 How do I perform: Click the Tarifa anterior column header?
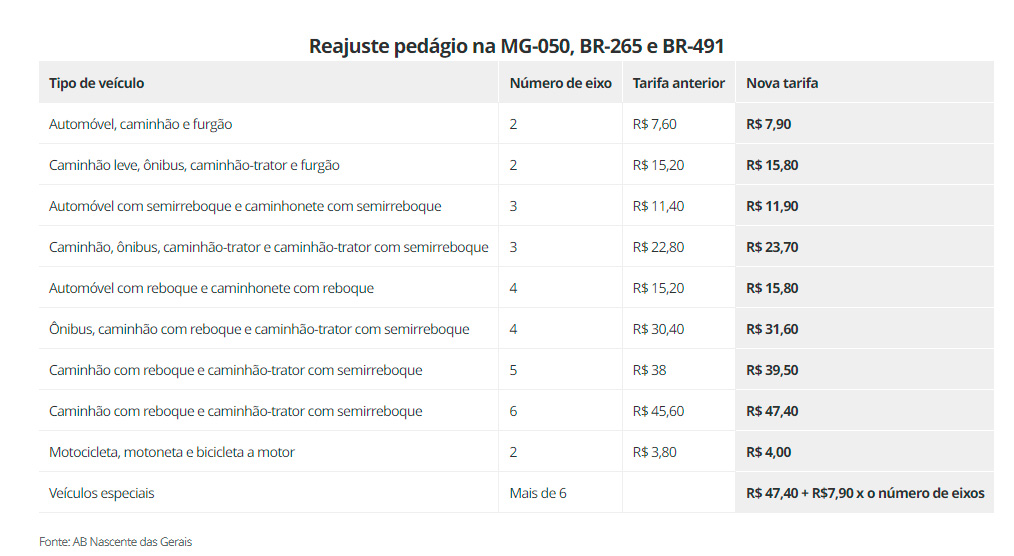click(x=678, y=83)
